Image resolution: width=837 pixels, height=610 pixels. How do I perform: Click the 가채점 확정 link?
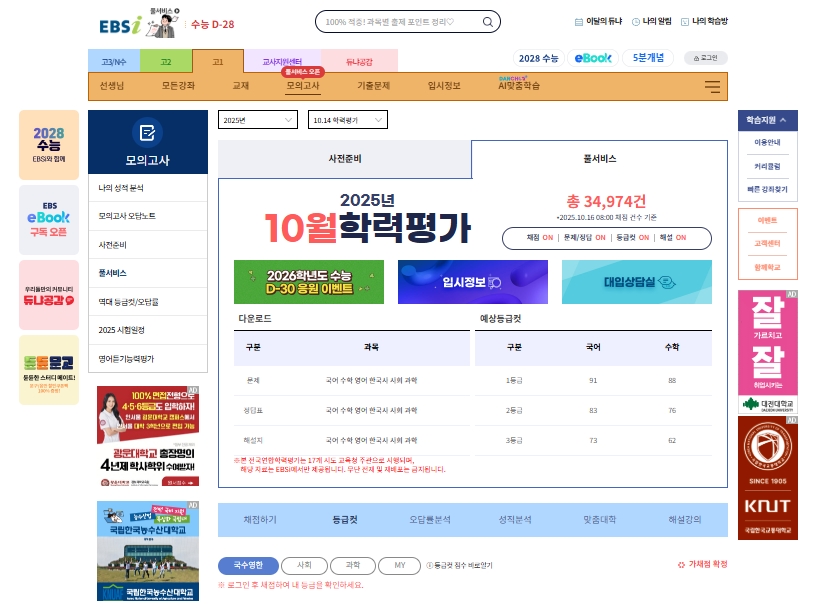click(x=702, y=564)
